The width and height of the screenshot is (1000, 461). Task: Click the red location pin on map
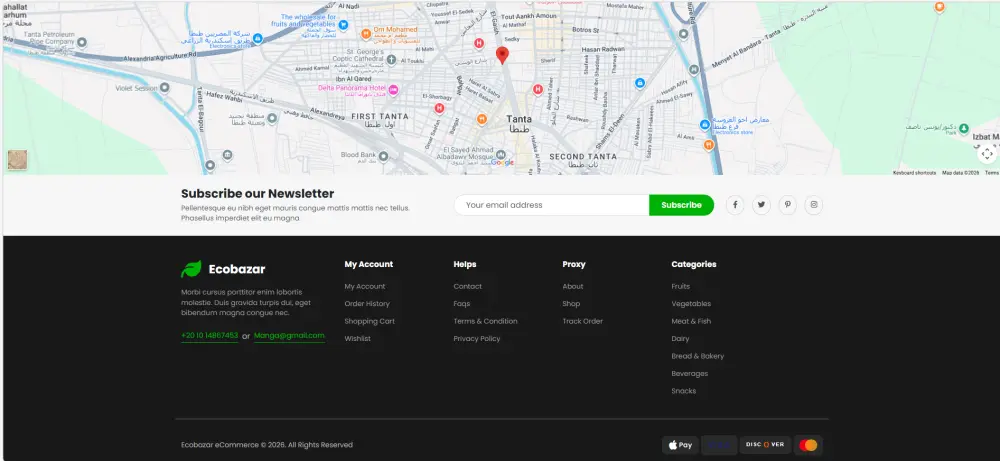[503, 54]
